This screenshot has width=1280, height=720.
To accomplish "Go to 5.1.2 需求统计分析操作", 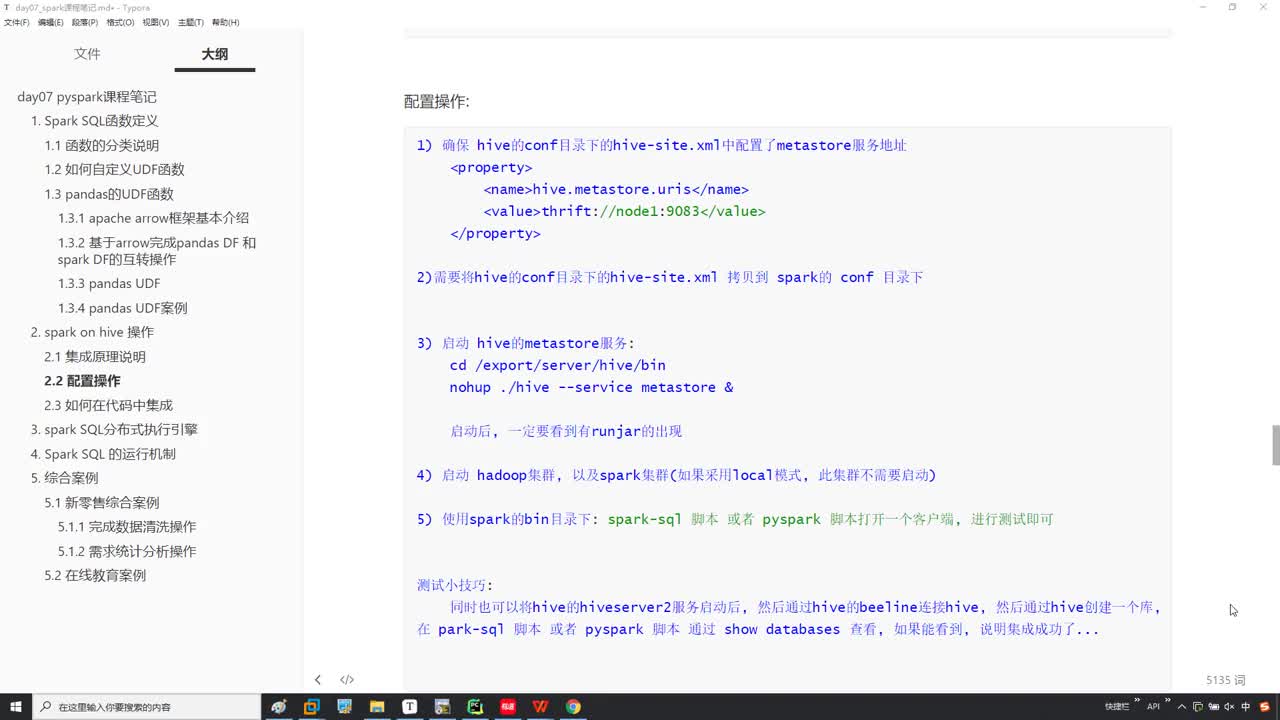I will pos(127,551).
